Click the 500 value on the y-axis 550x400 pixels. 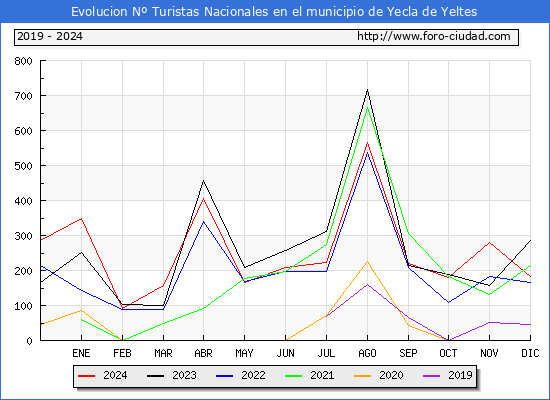coord(23,166)
